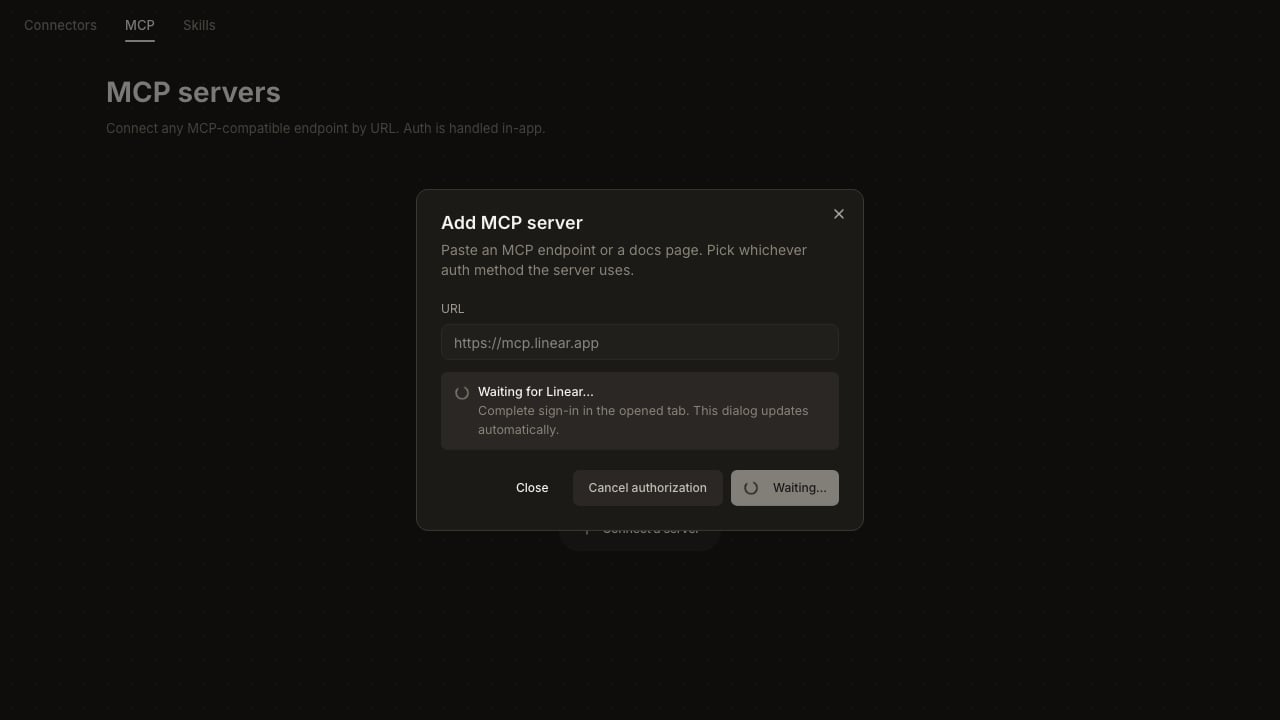The height and width of the screenshot is (720, 1280).
Task: Click the URL input field
Action: pyautogui.click(x=640, y=342)
